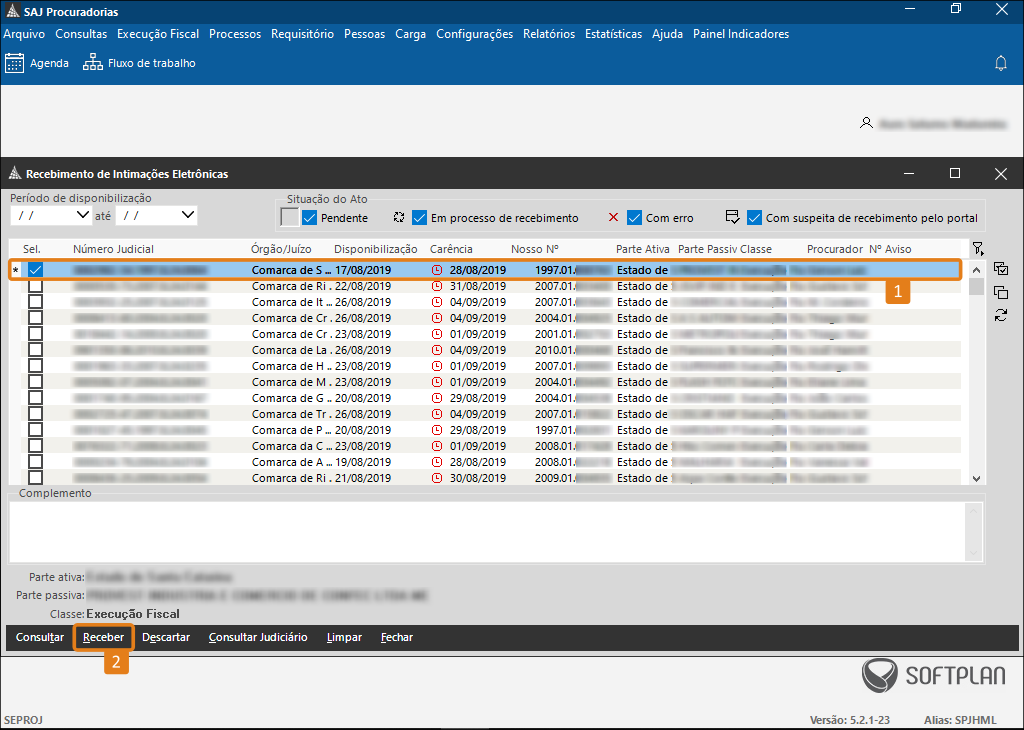Viewport: 1024px width, 730px height.
Task: Click the refresh icon right of list
Action: click(x=1000, y=315)
